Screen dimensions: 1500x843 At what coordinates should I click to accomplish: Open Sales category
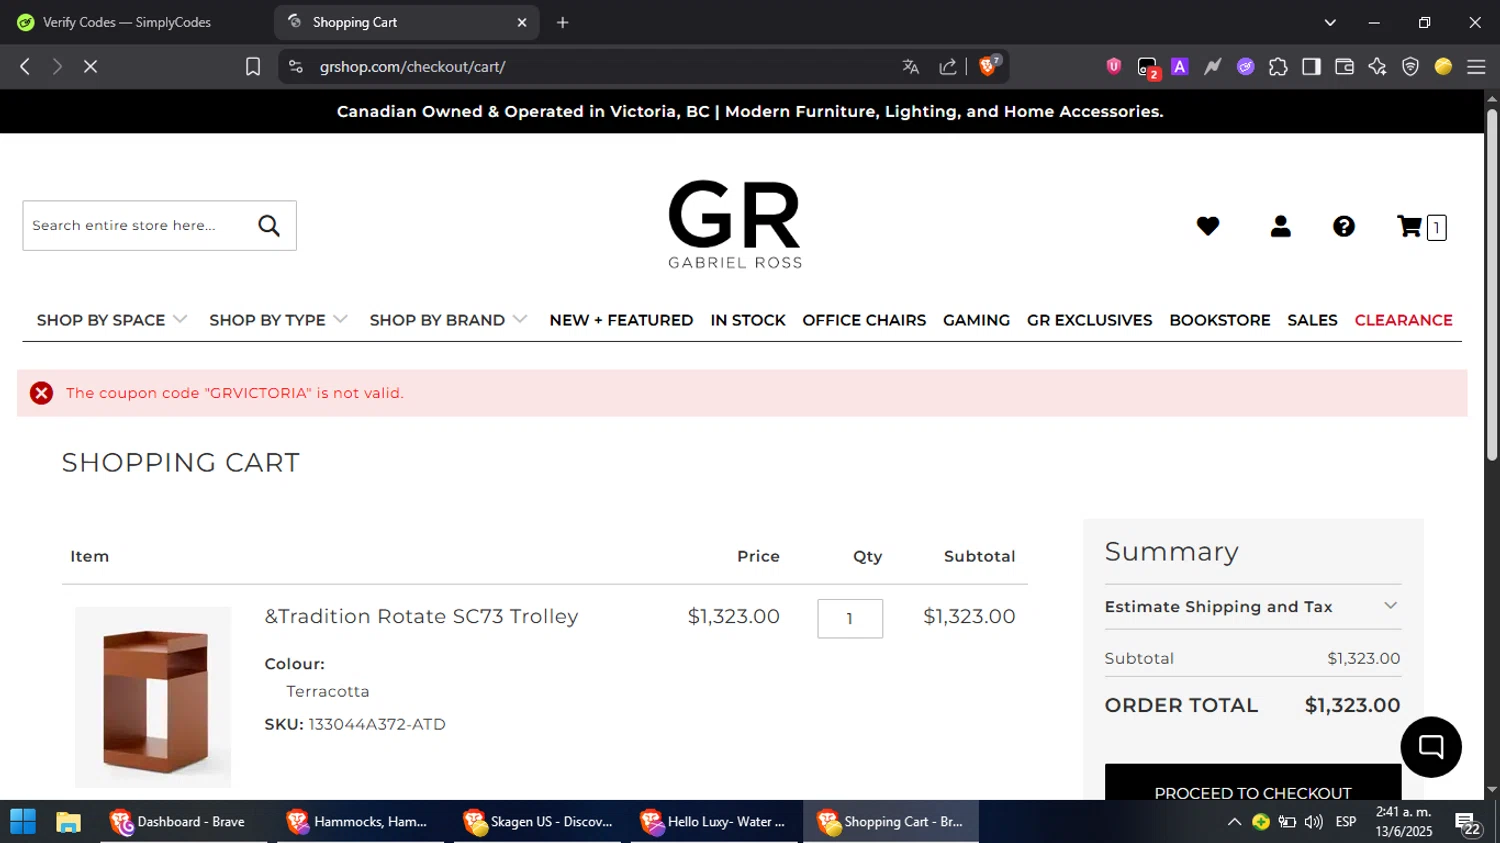click(1312, 320)
